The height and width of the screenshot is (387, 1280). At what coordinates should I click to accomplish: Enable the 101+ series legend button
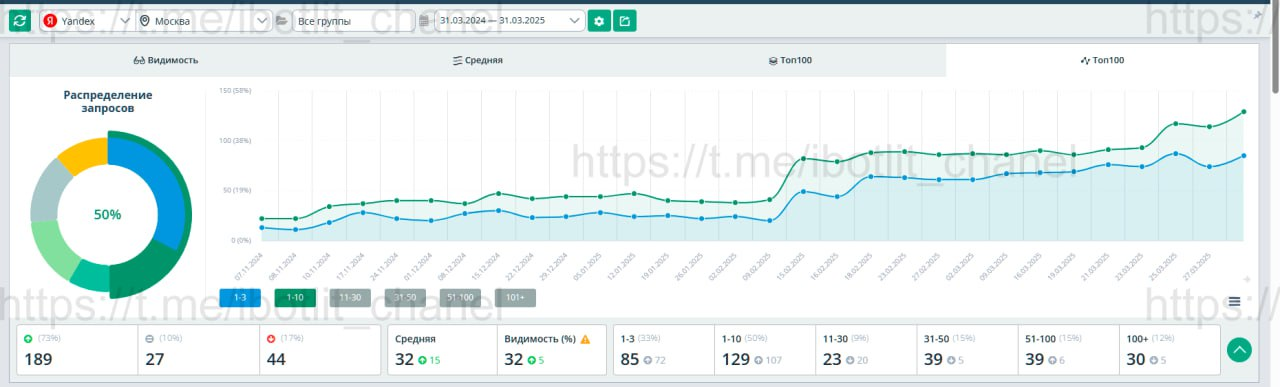coord(515,297)
